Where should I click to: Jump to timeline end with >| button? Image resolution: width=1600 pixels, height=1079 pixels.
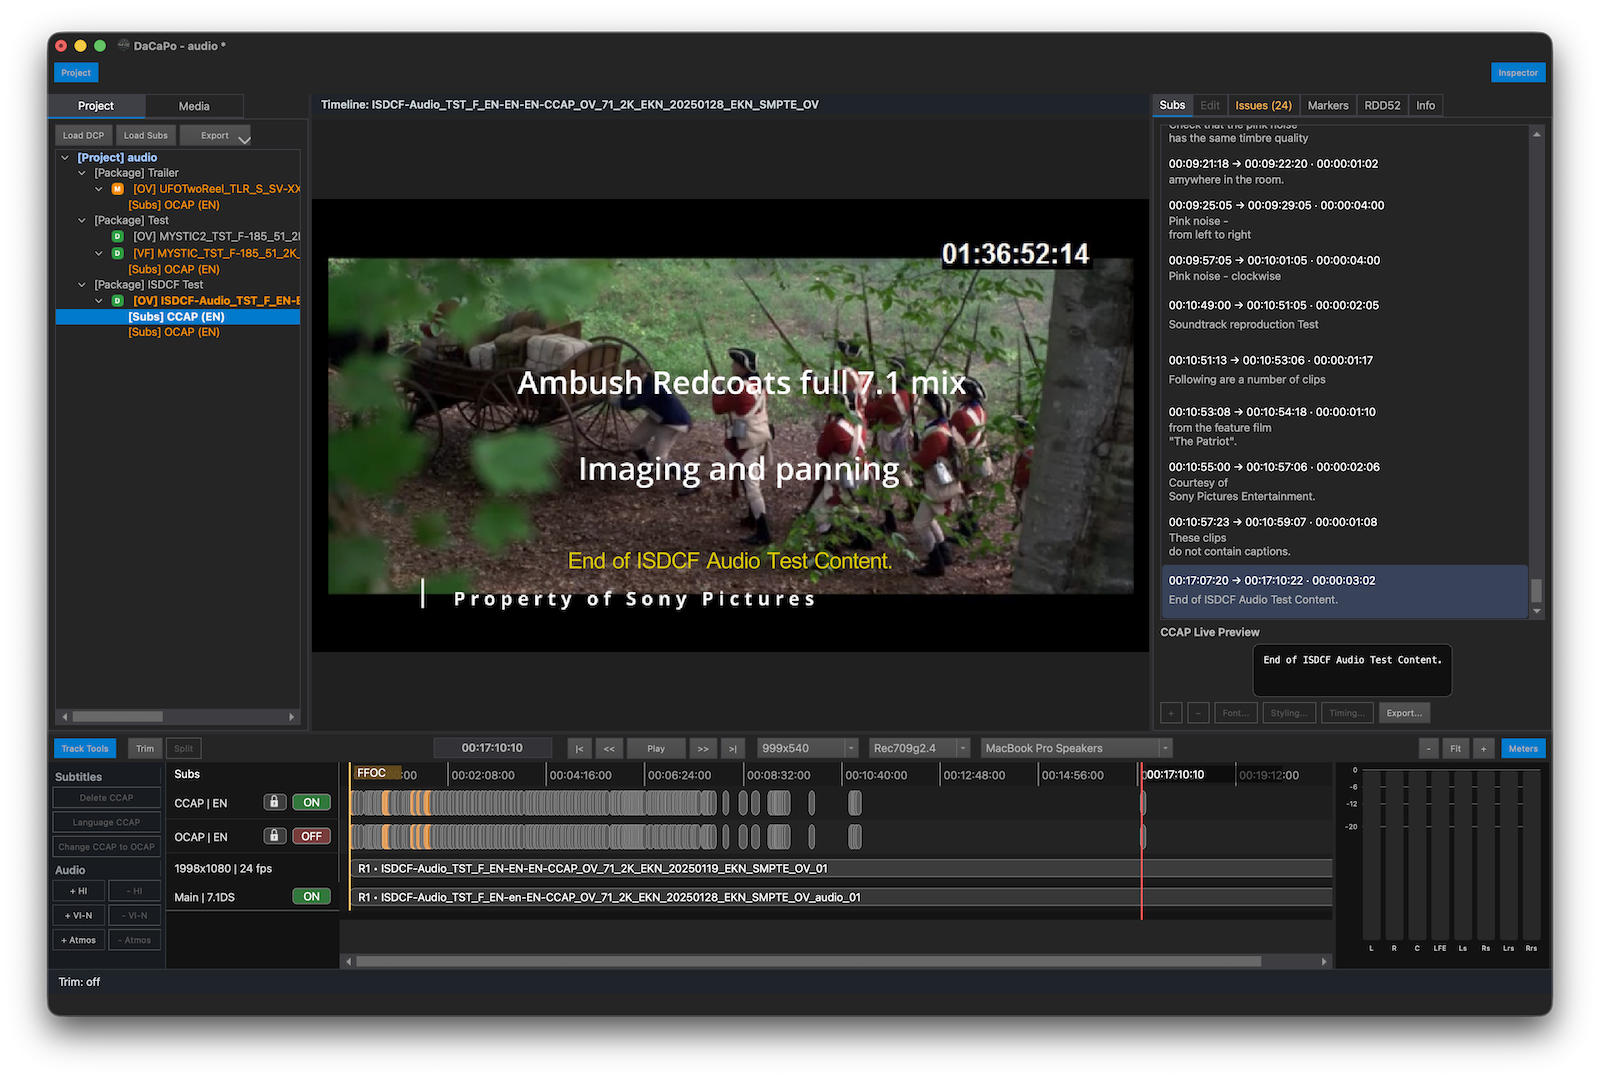pos(733,748)
